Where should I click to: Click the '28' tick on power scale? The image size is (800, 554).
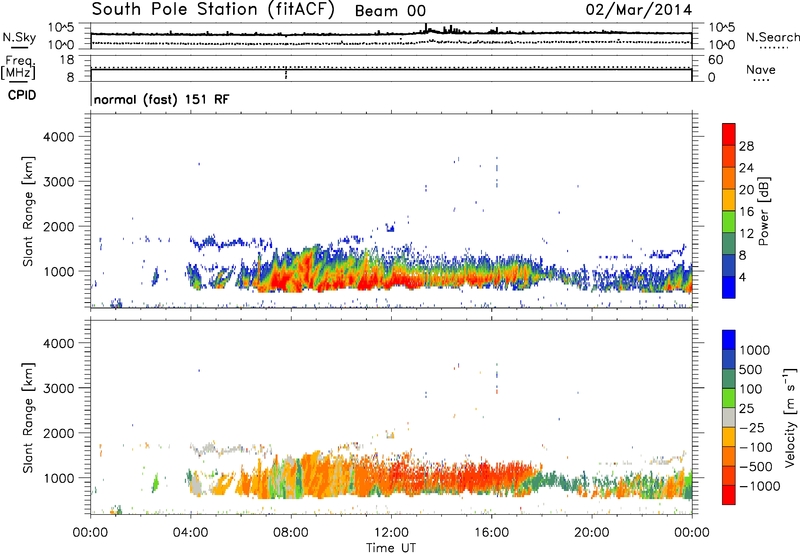(746, 146)
